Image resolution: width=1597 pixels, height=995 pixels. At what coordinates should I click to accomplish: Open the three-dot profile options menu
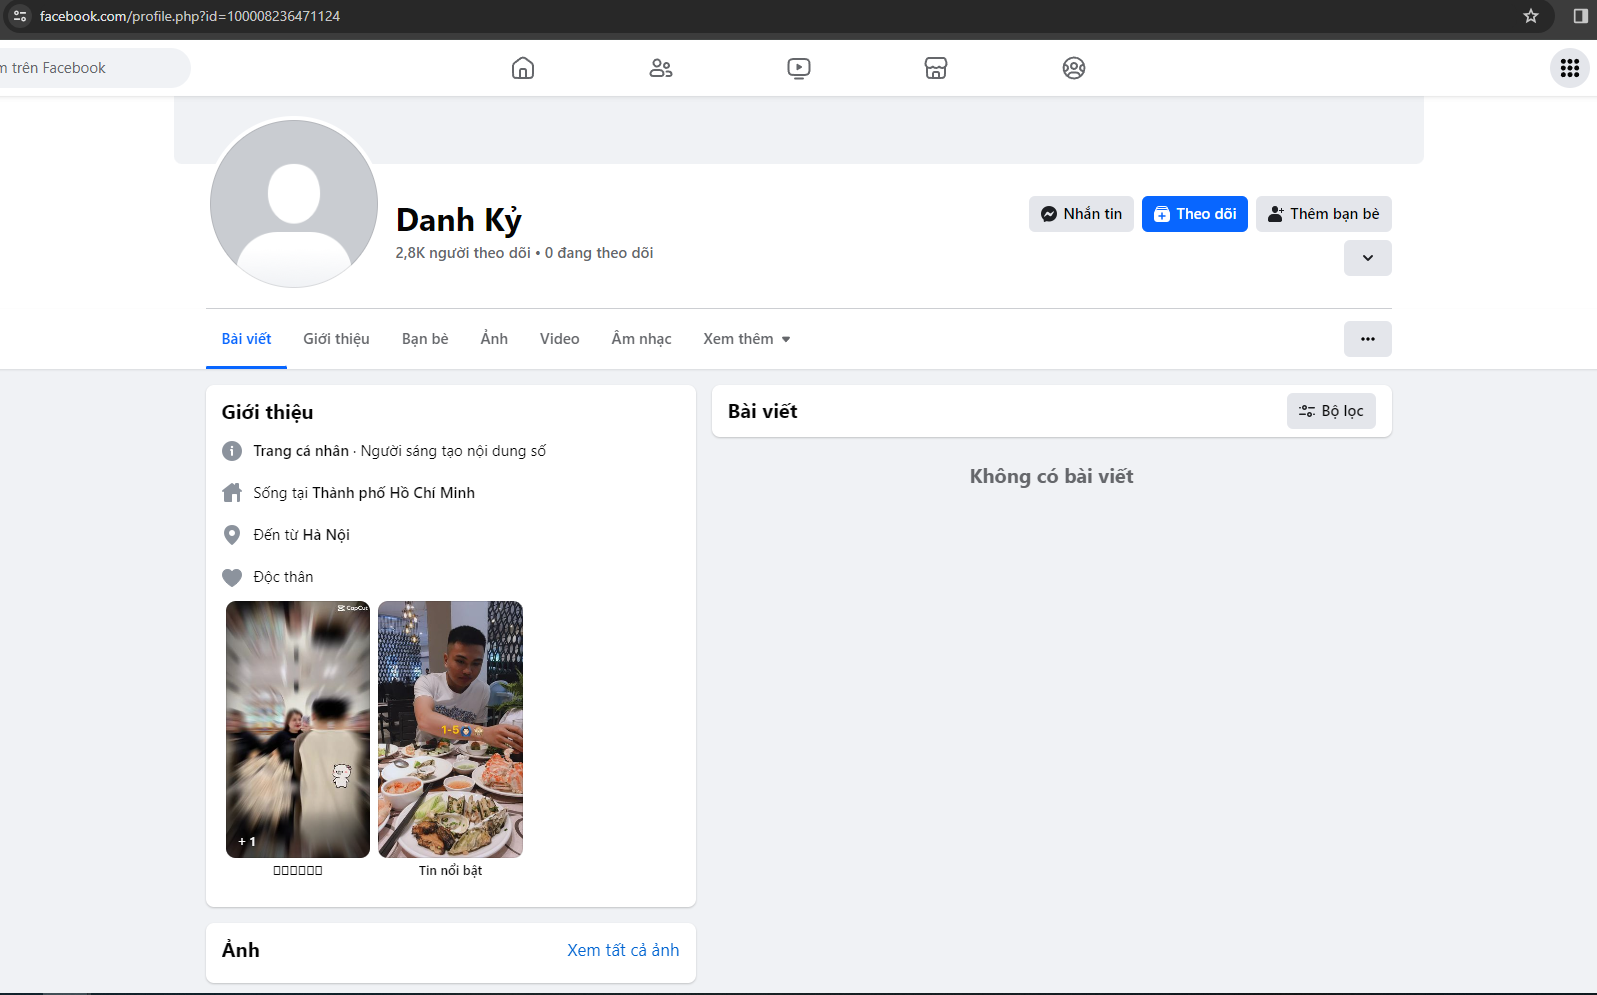[x=1367, y=339]
